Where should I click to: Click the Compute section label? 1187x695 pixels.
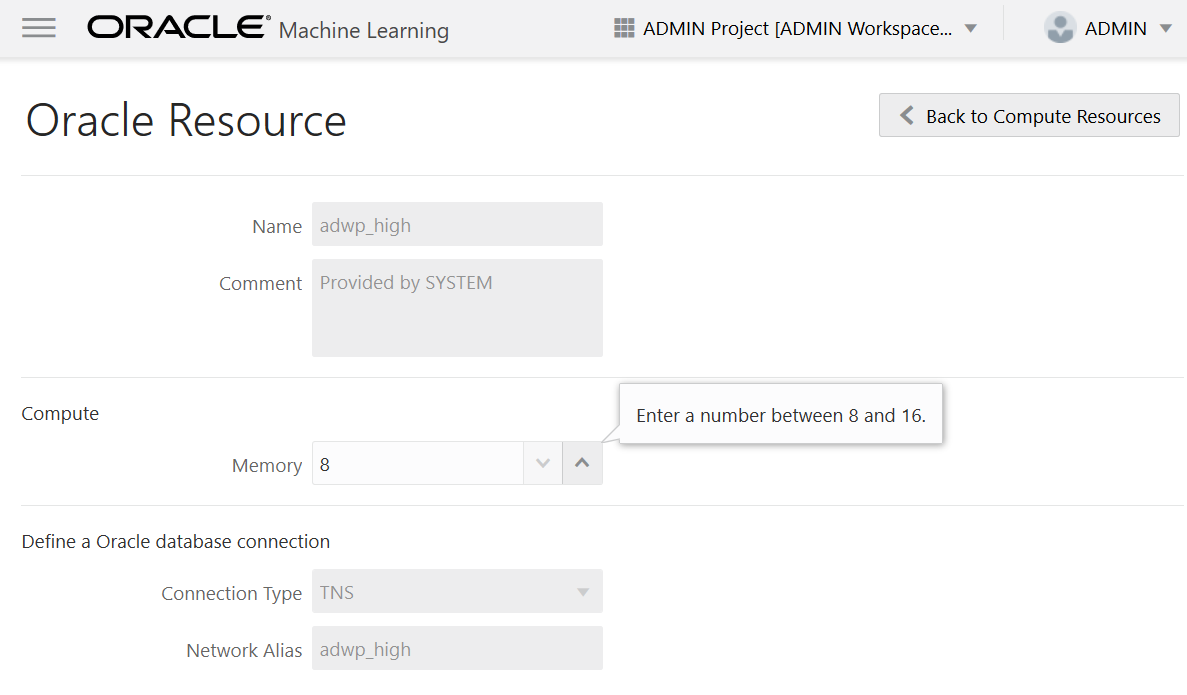61,413
